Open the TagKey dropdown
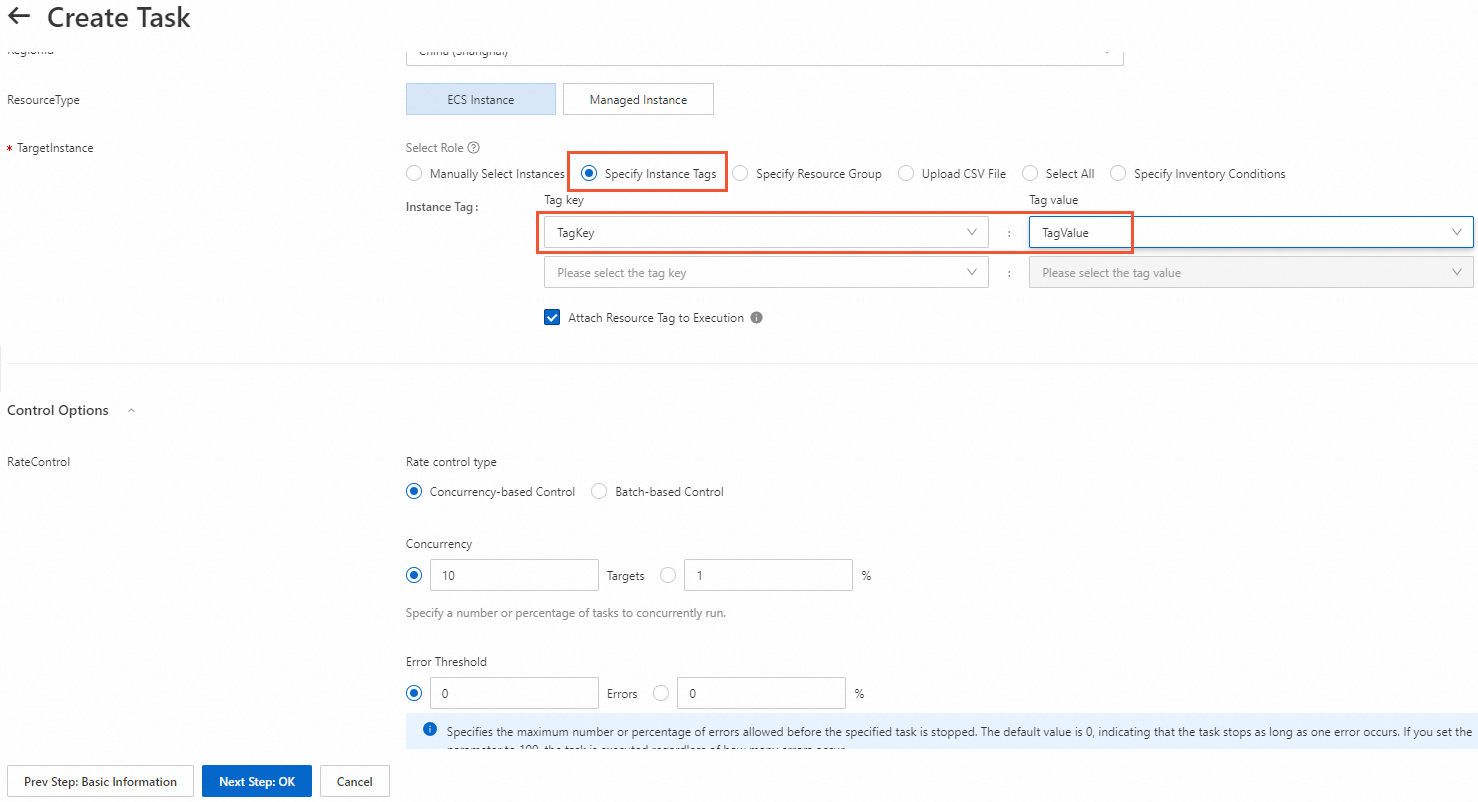This screenshot has height=802, width=1478. click(x=765, y=233)
